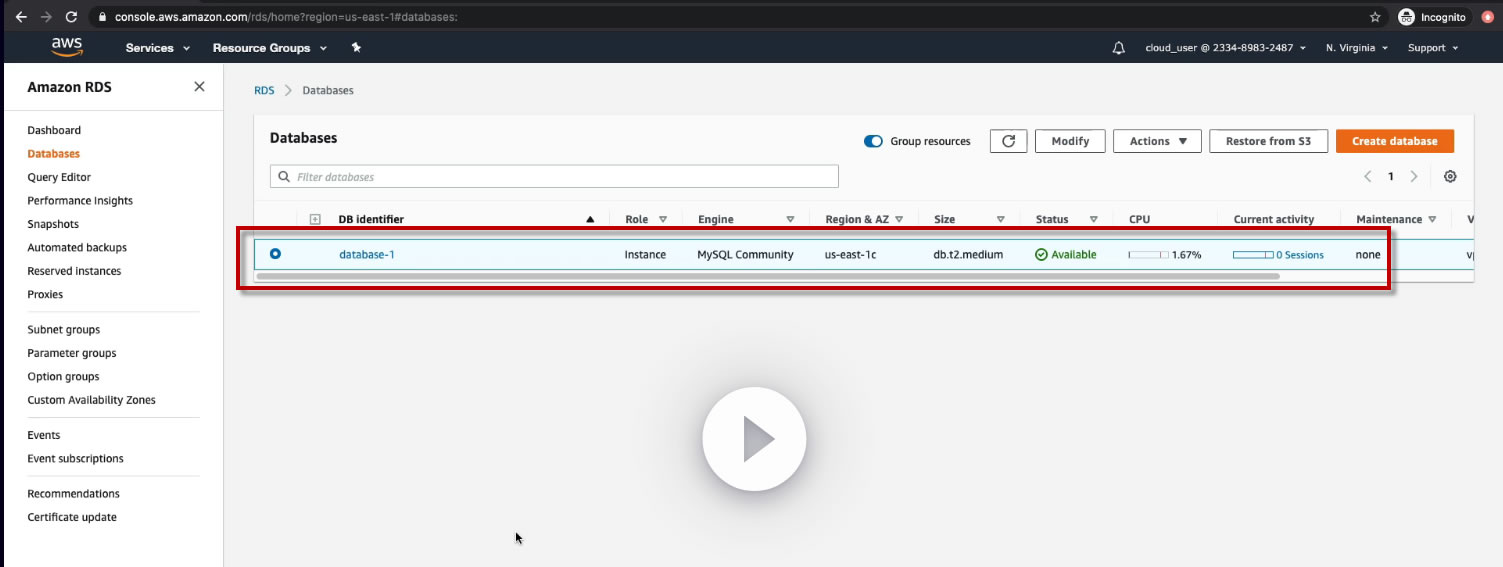The width and height of the screenshot is (1503, 567).
Task: Expand all rows using plus box icon
Action: tap(315, 219)
